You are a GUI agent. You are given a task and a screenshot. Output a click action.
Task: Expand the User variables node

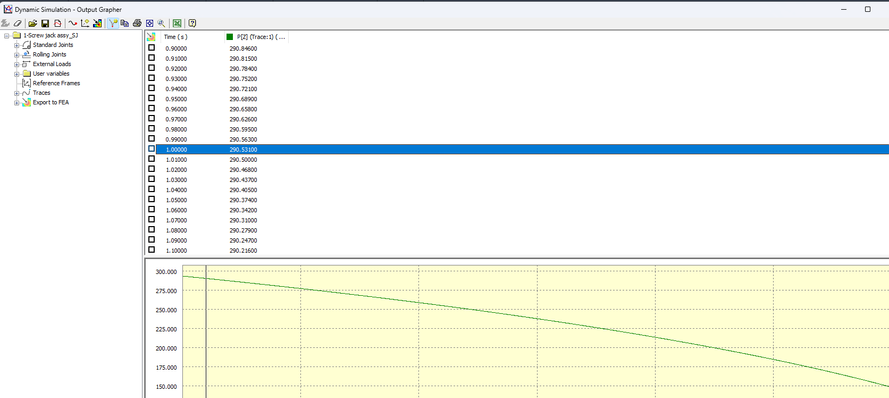tap(16, 74)
